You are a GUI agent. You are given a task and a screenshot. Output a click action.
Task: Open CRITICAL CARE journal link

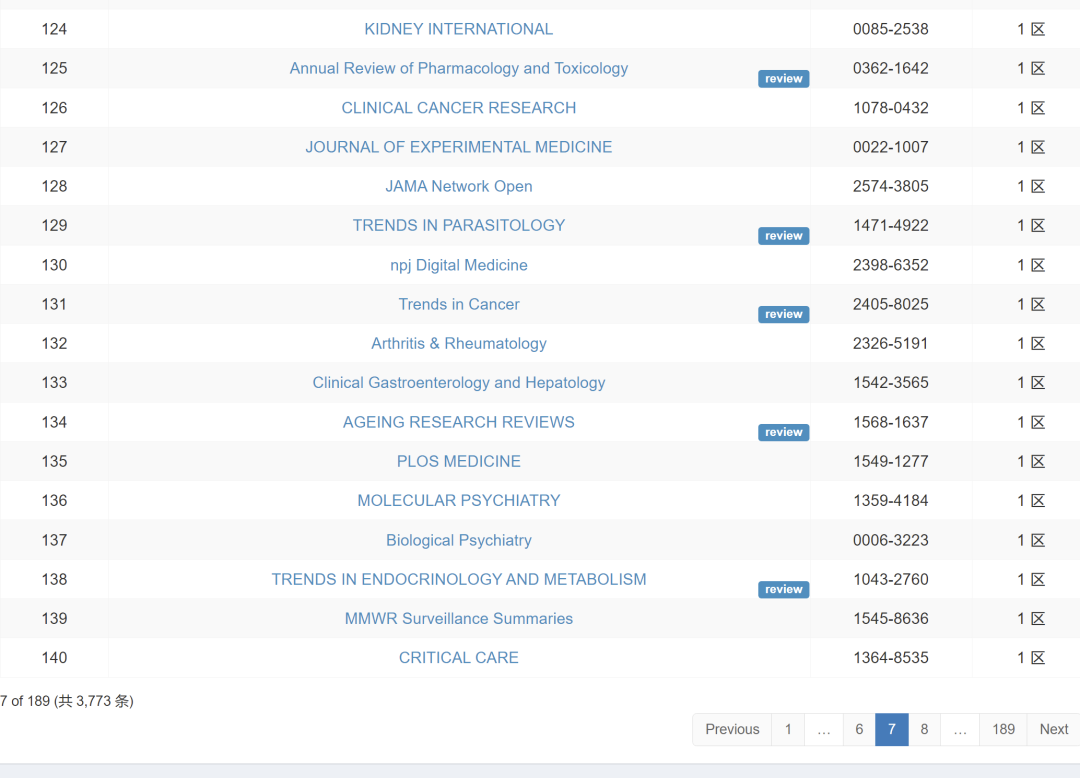(x=459, y=658)
